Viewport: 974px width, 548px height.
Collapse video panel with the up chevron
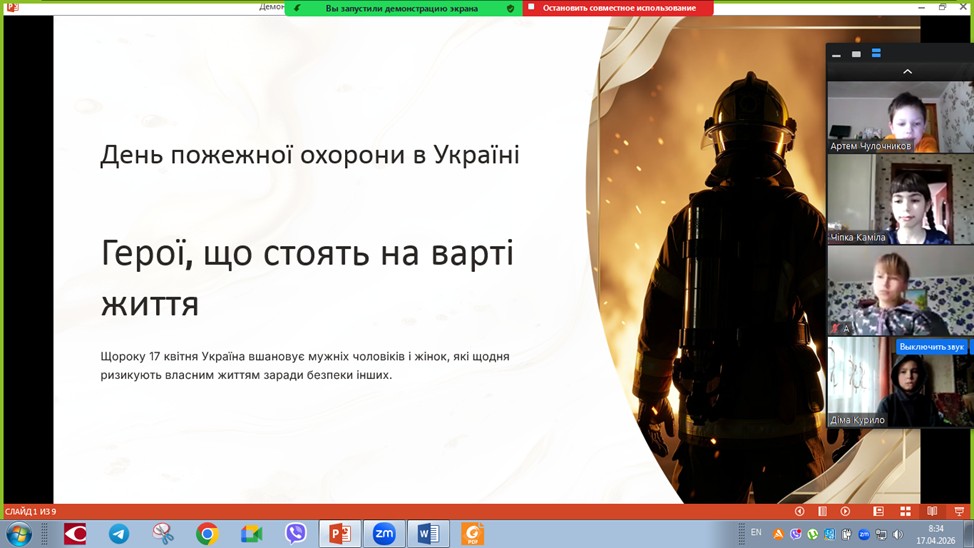pos(907,72)
